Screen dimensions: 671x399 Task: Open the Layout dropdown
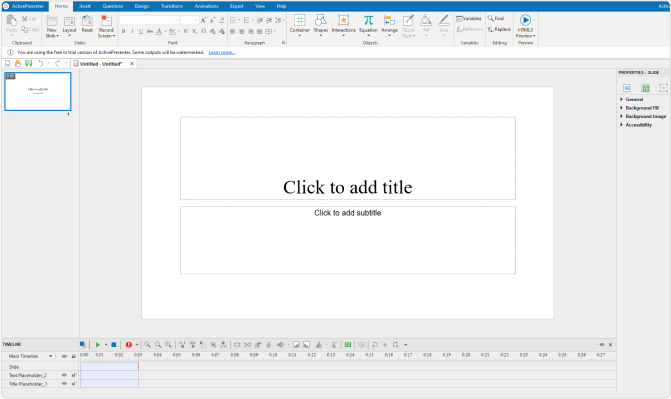(69, 26)
